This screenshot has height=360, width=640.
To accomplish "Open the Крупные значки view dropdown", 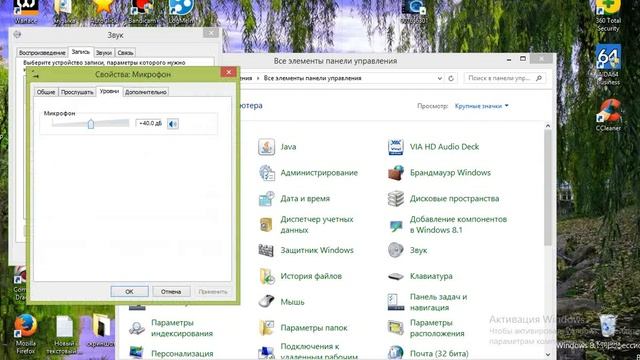I will click(x=482, y=106).
